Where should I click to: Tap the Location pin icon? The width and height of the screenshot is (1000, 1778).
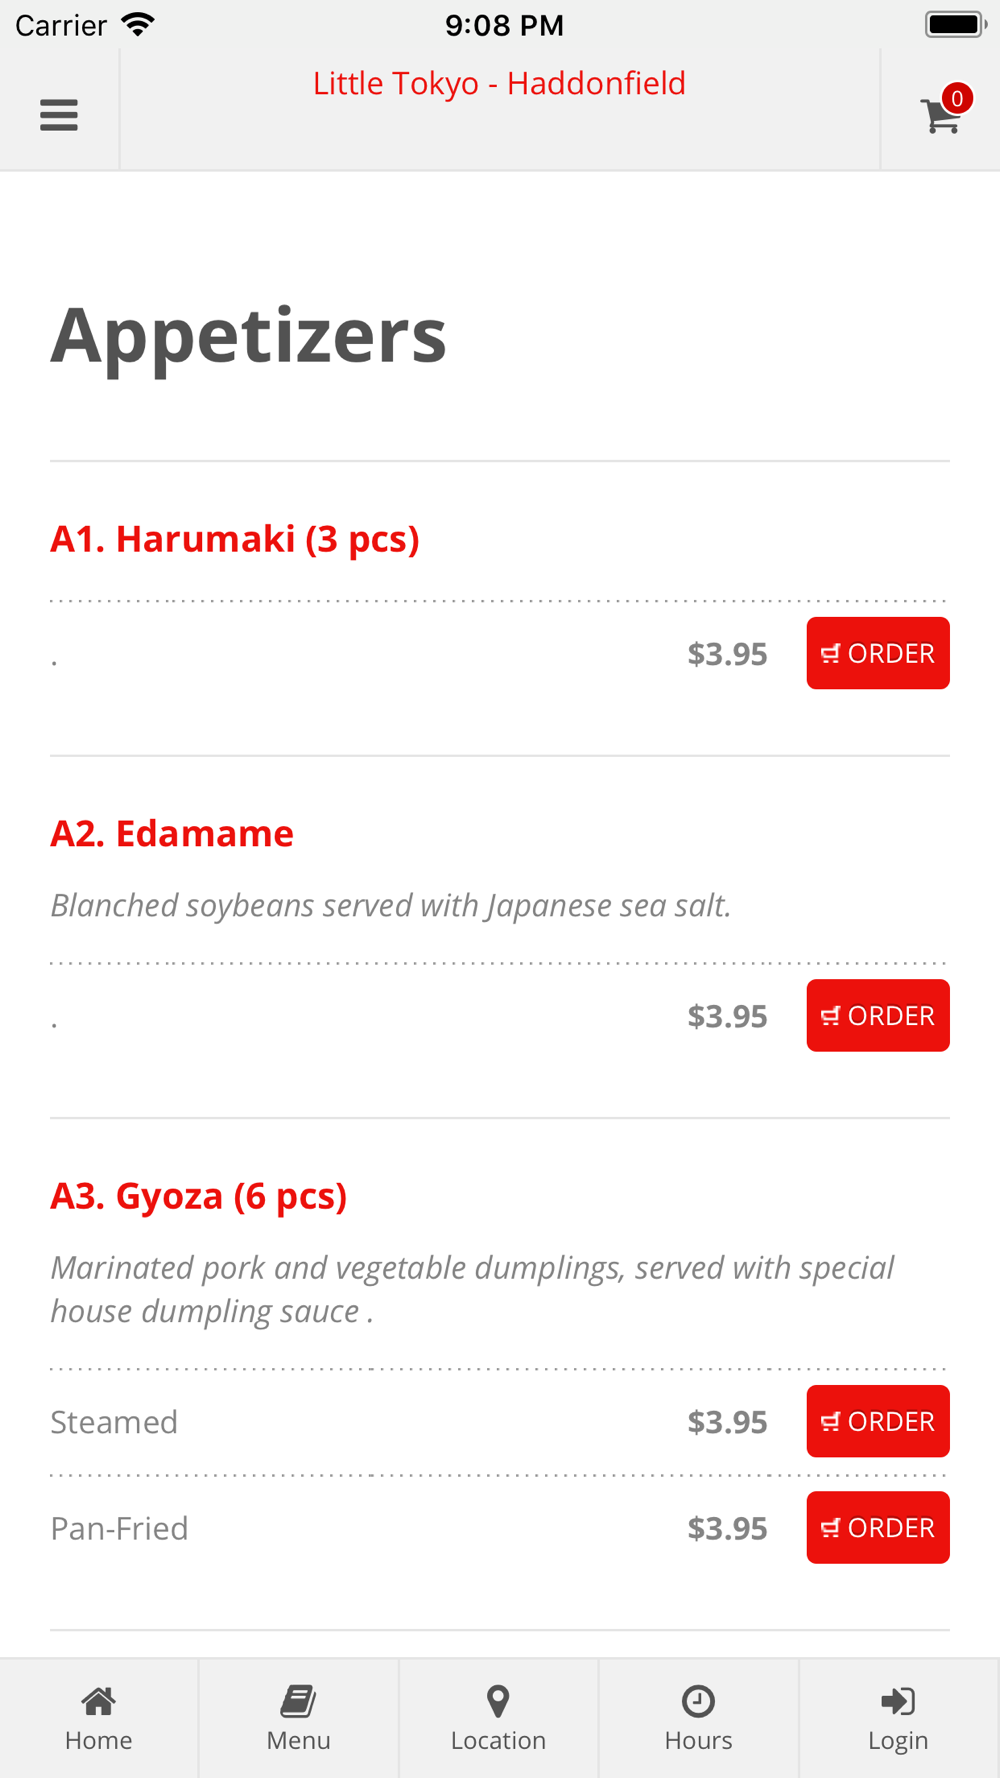[x=498, y=1701]
